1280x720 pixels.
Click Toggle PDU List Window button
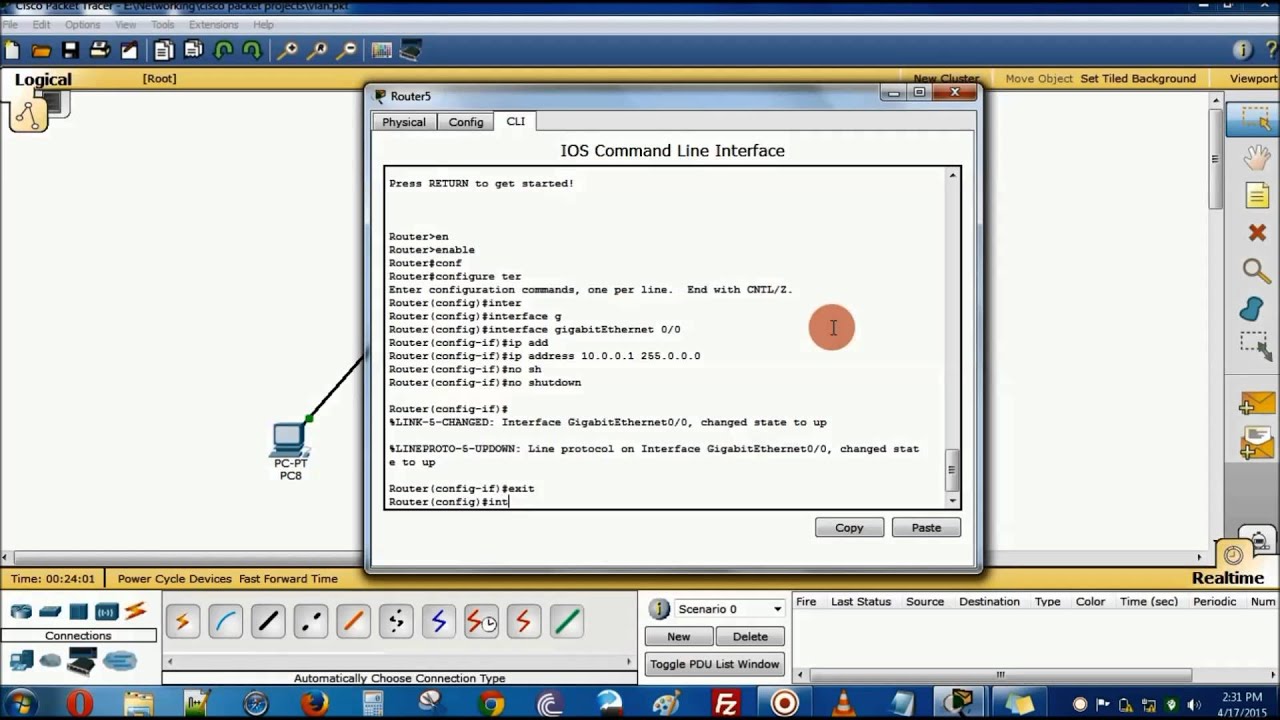pyautogui.click(x=715, y=664)
